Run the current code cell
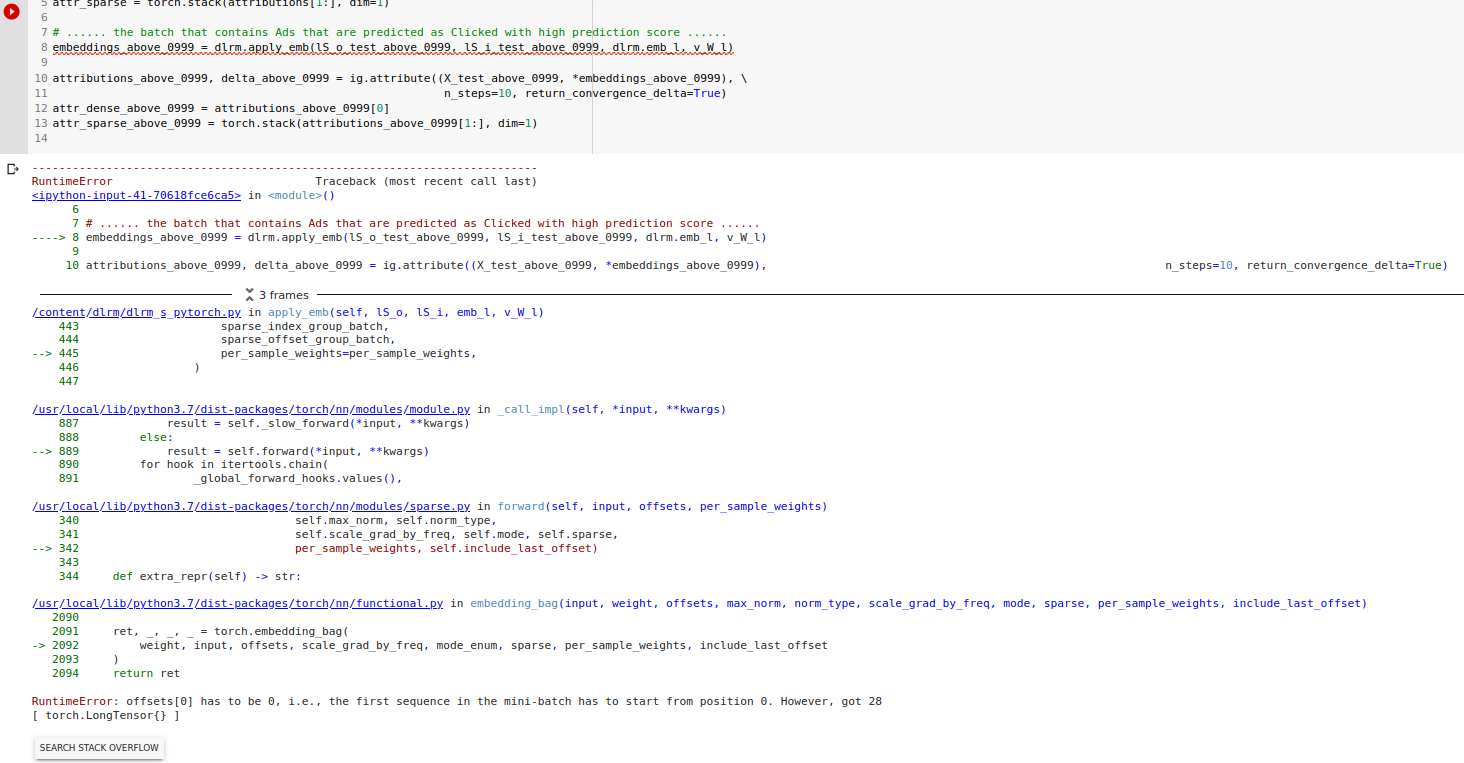 coord(11,12)
